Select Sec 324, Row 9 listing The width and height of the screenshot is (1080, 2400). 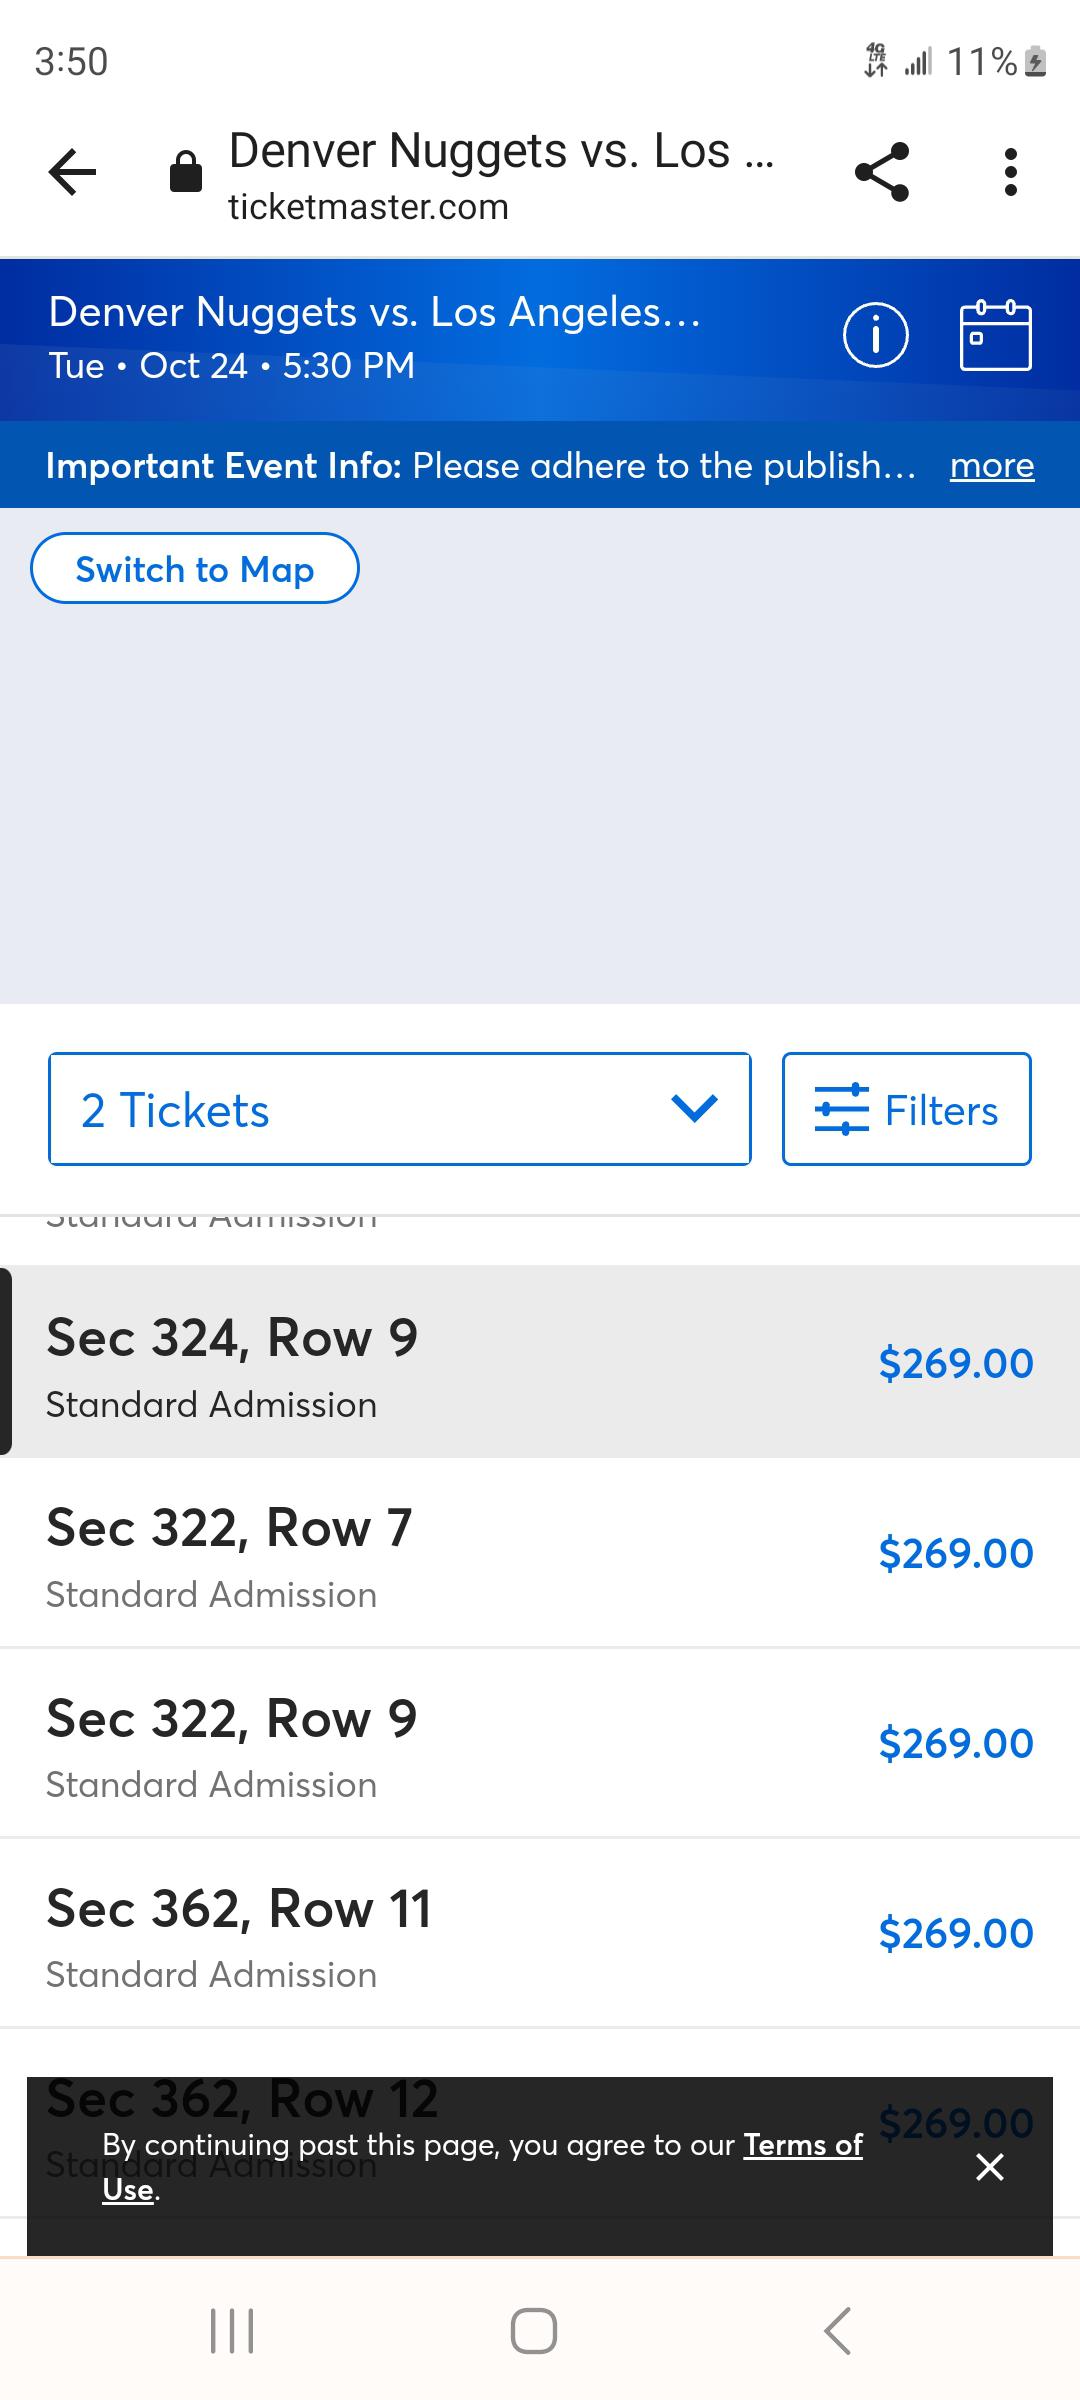(540, 1362)
